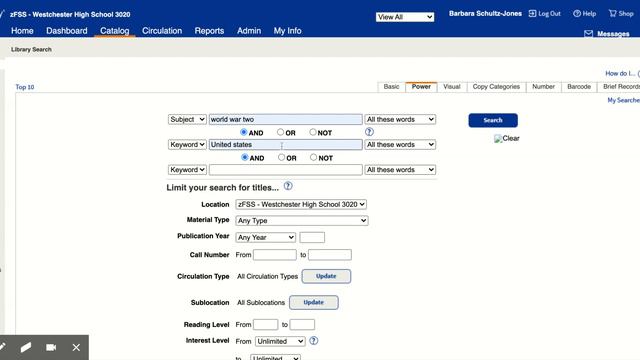
Task: Open the My Info menu
Action: pos(287,31)
